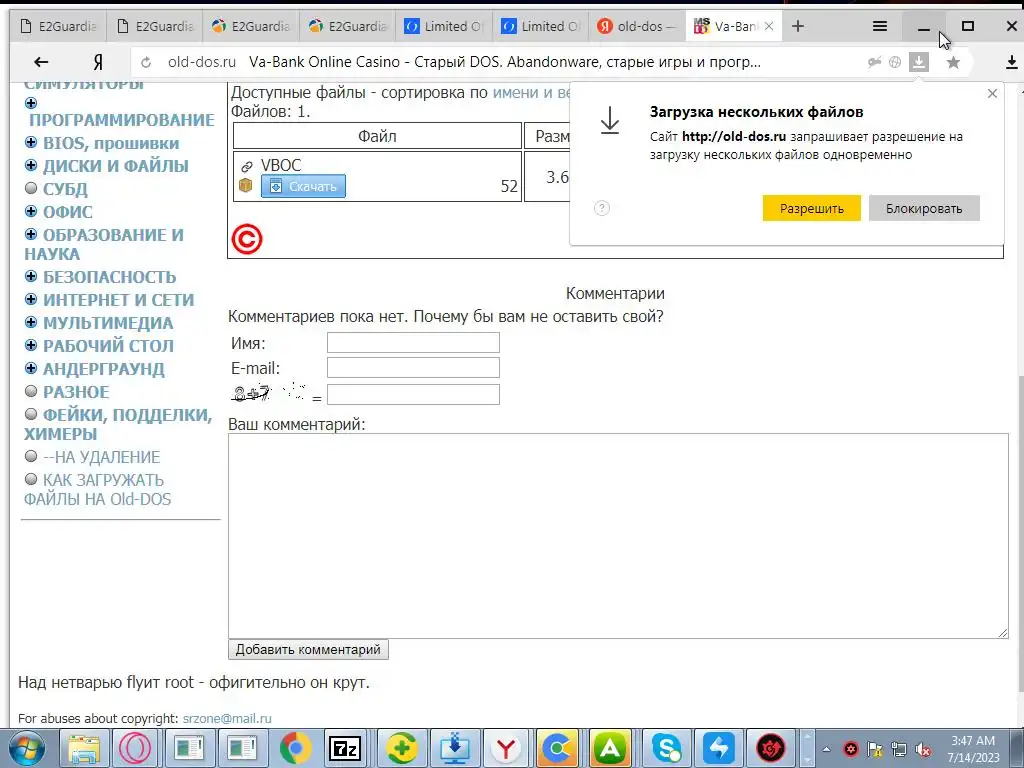Open the green A app in taskbar

coord(610,748)
